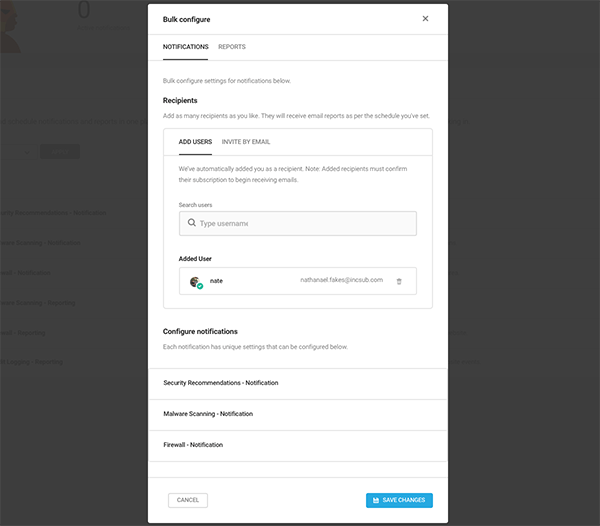600x526 pixels.
Task: Click the Configure notifications heading
Action: point(200,332)
